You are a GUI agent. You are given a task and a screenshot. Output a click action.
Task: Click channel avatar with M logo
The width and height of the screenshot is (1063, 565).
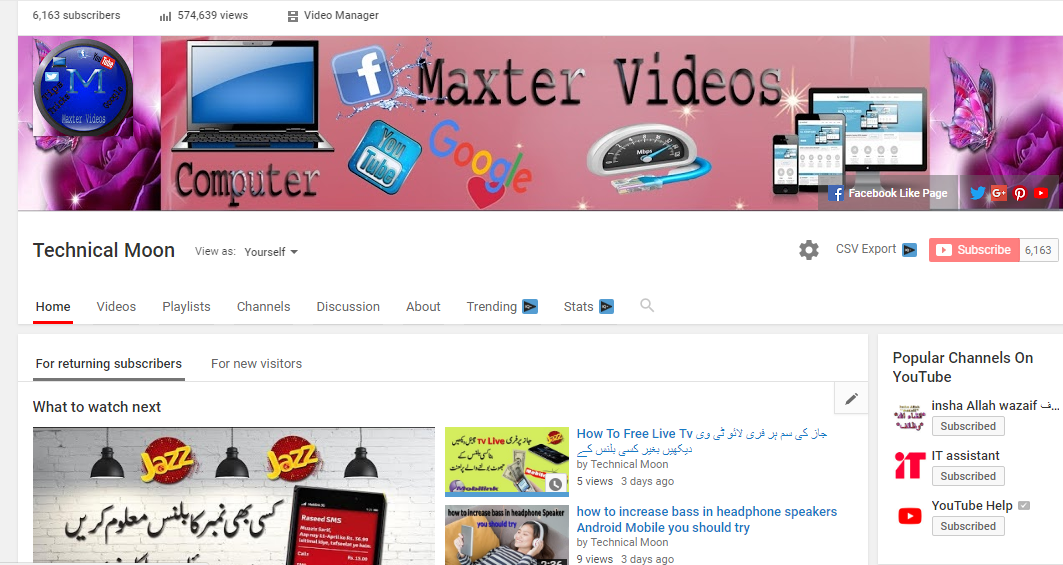coord(83,87)
